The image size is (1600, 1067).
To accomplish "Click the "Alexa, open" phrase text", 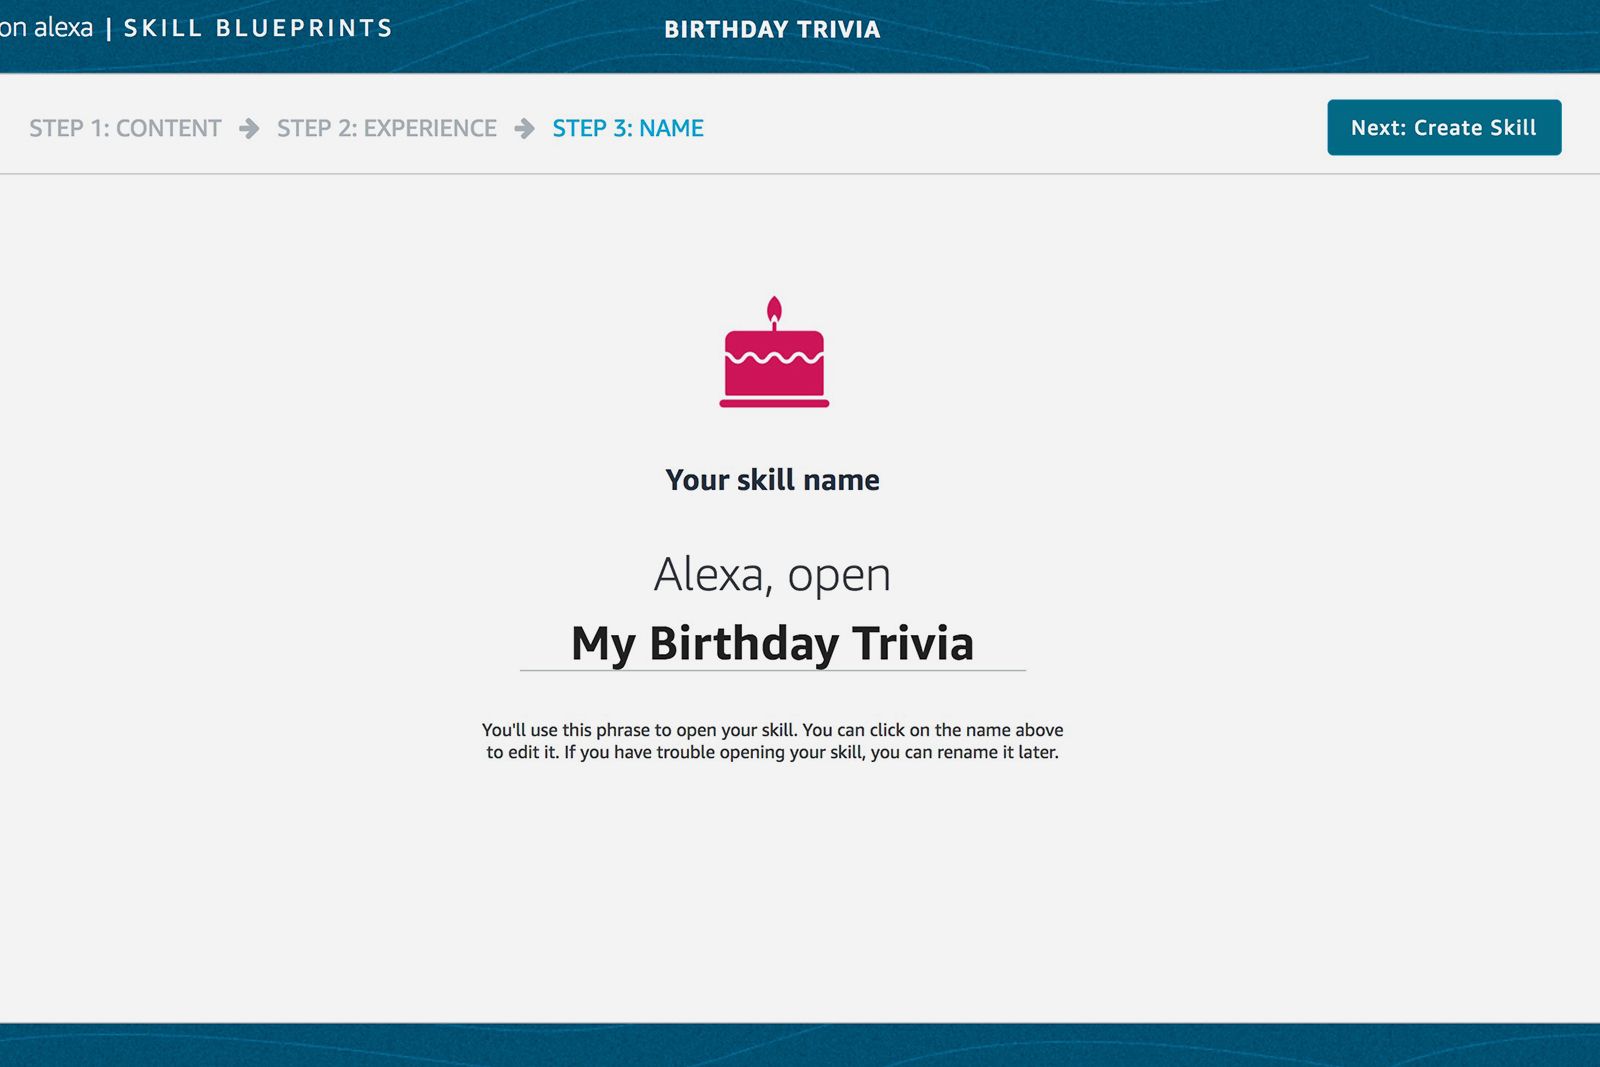I will tap(772, 575).
